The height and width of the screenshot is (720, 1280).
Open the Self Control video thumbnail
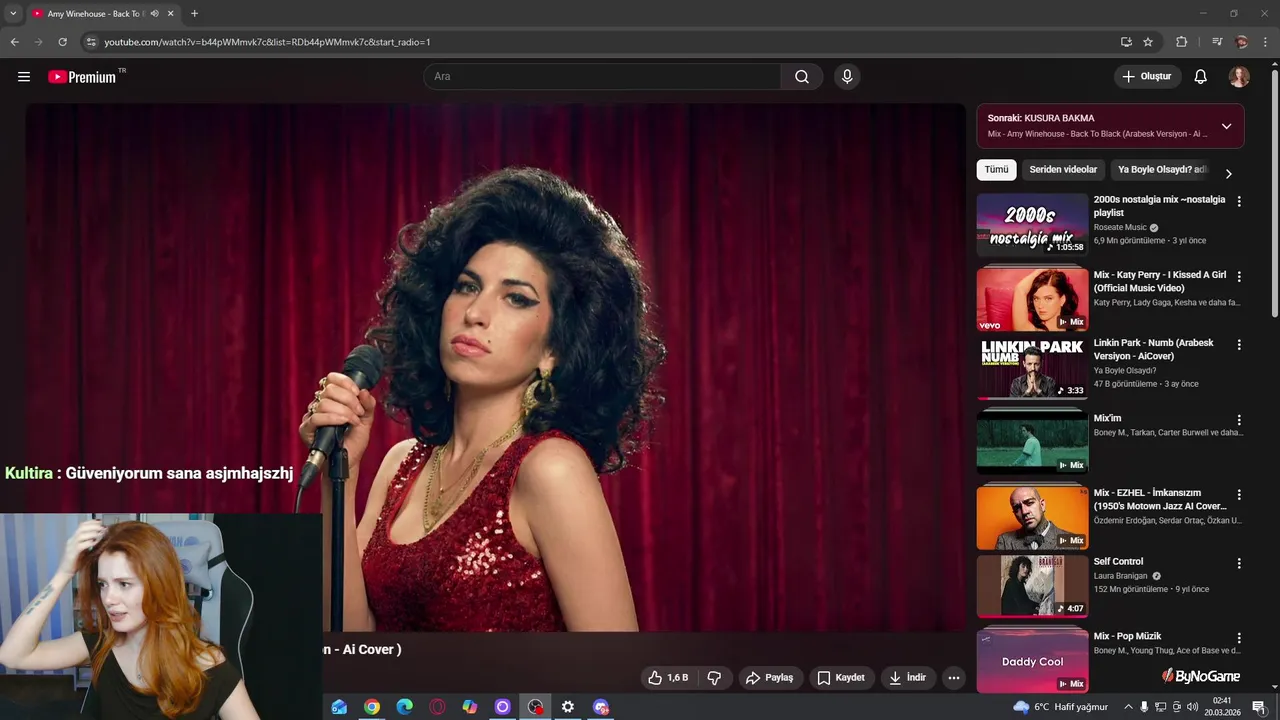pyautogui.click(x=1032, y=586)
